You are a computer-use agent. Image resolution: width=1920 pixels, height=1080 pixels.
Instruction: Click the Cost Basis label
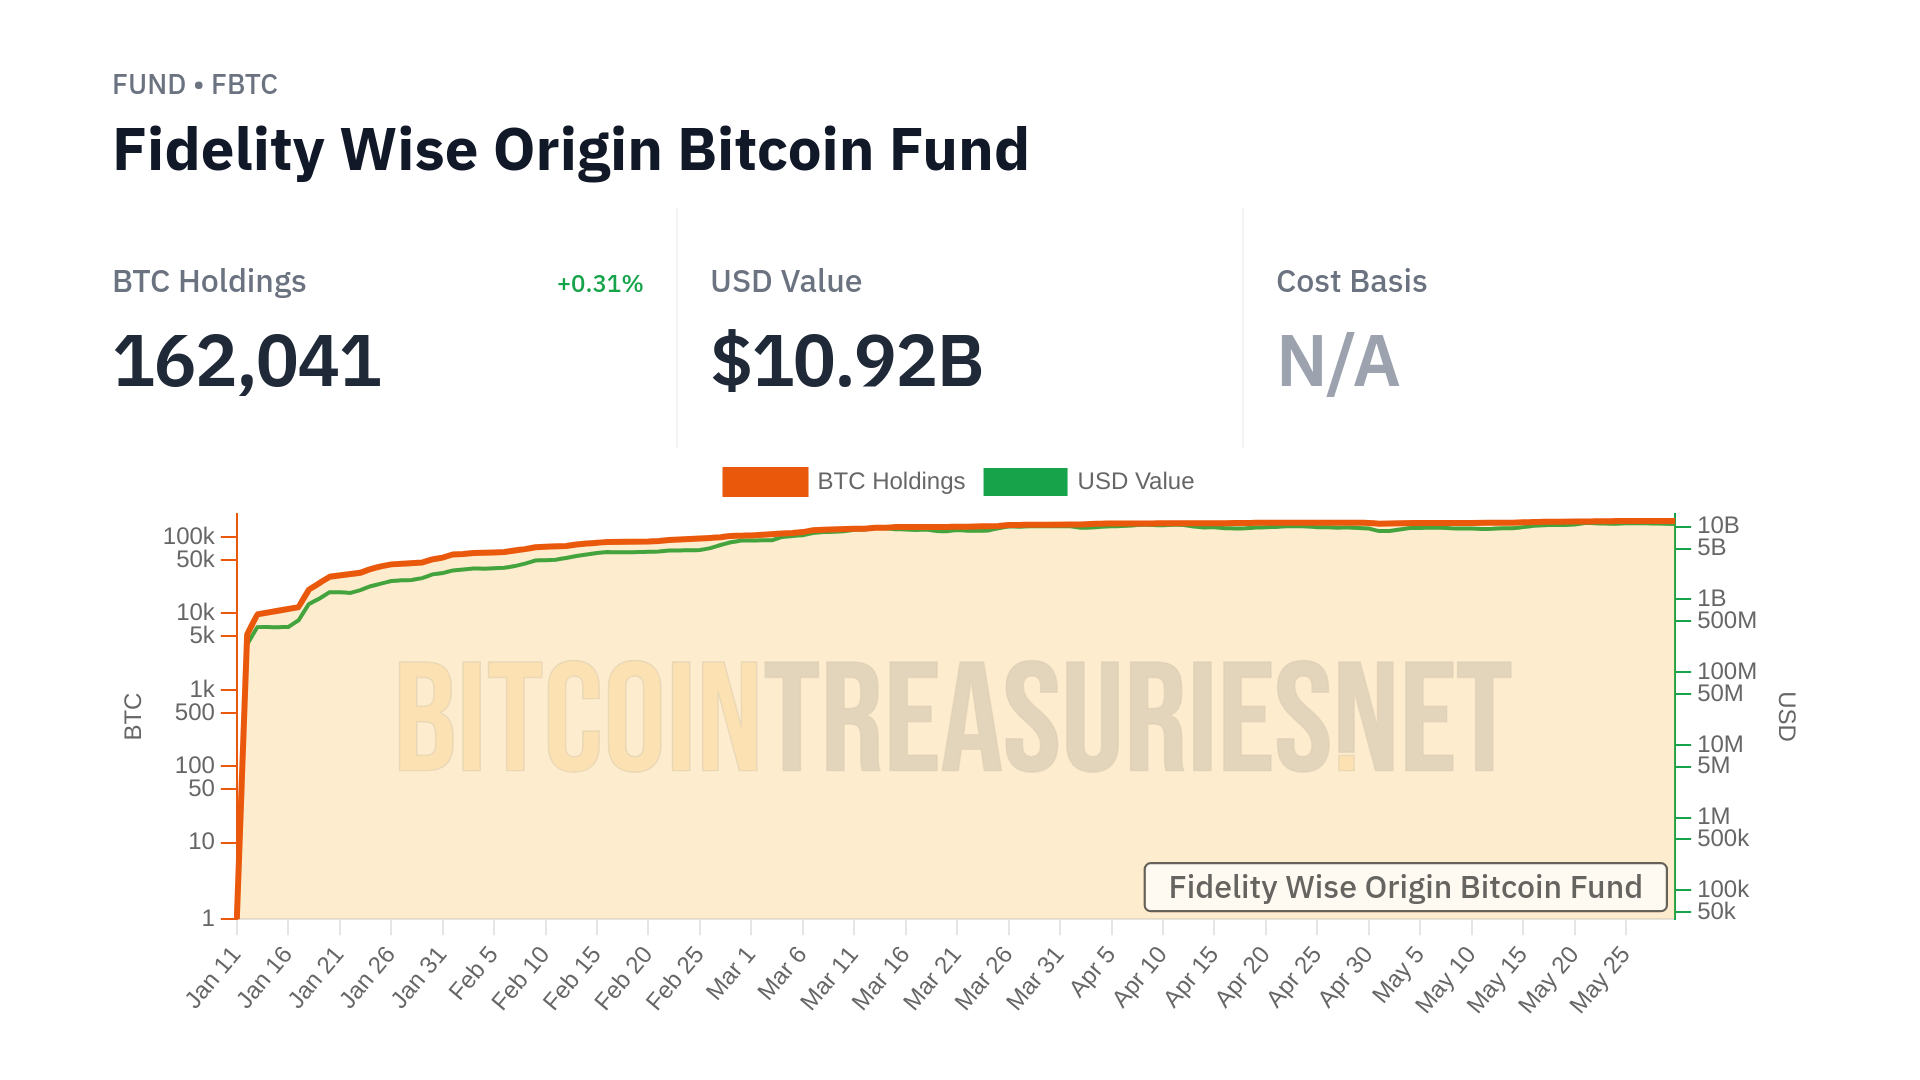[1351, 282]
